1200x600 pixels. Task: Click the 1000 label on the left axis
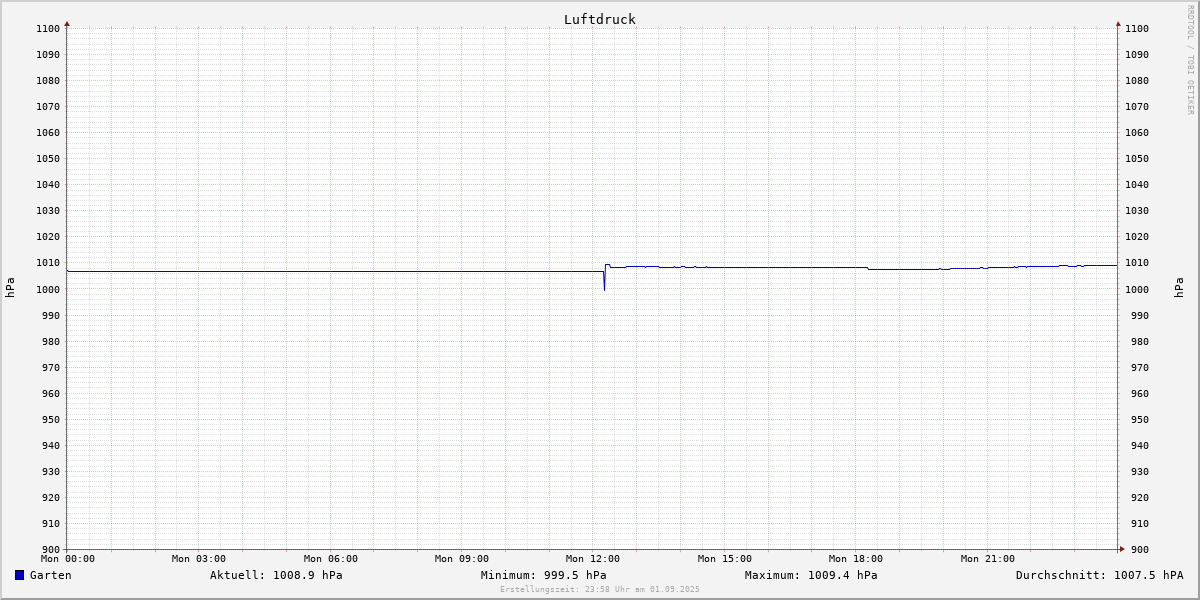(48, 289)
